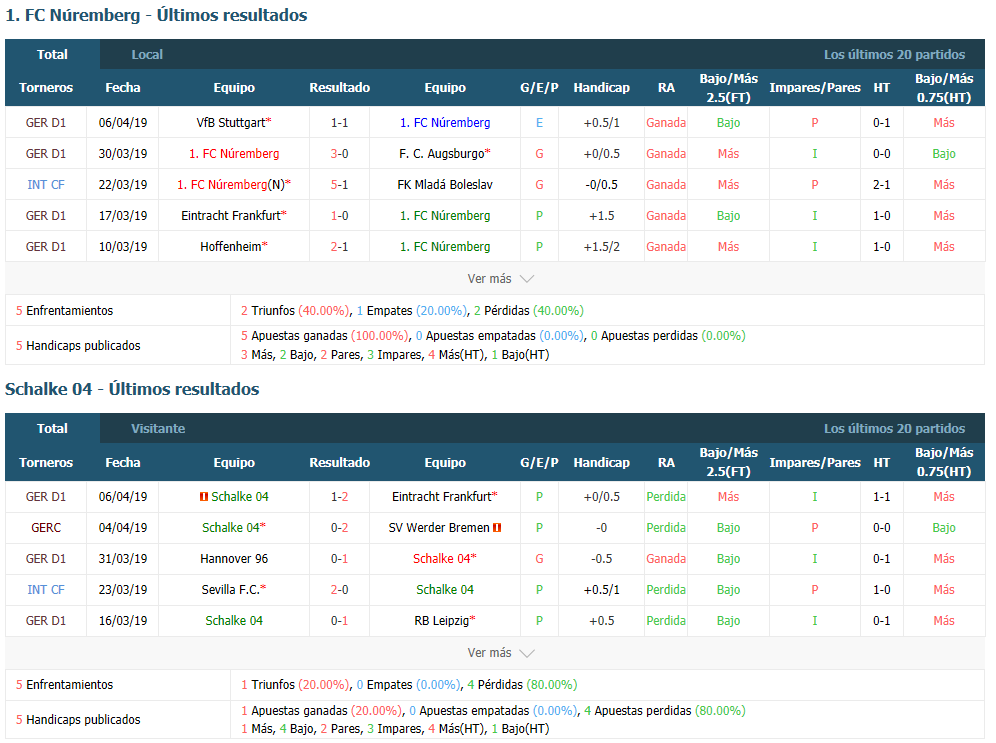
Task: Click the red card icon before Schalke 04 on 06/04/19
Action: coord(204,497)
